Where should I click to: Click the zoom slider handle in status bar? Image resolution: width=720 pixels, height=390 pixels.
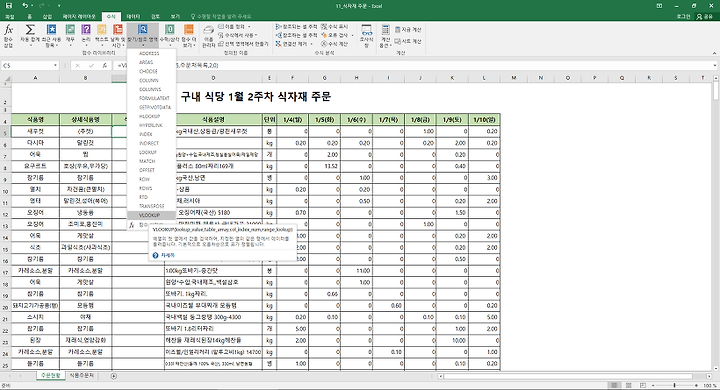(x=675, y=385)
